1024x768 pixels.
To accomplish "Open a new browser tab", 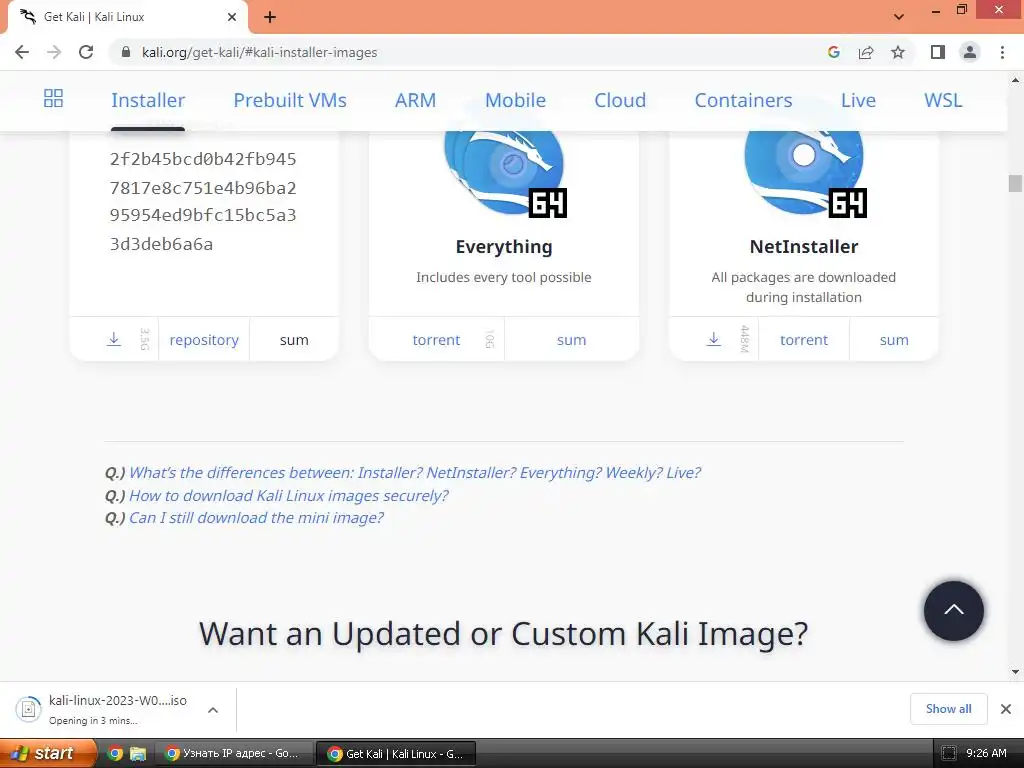I will click(x=270, y=17).
